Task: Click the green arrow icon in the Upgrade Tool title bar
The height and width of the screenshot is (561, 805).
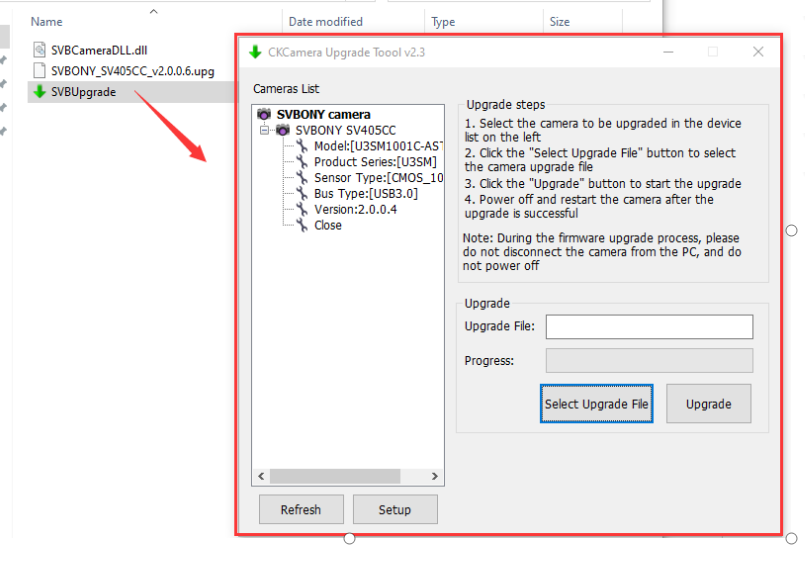Action: pyautogui.click(x=255, y=52)
